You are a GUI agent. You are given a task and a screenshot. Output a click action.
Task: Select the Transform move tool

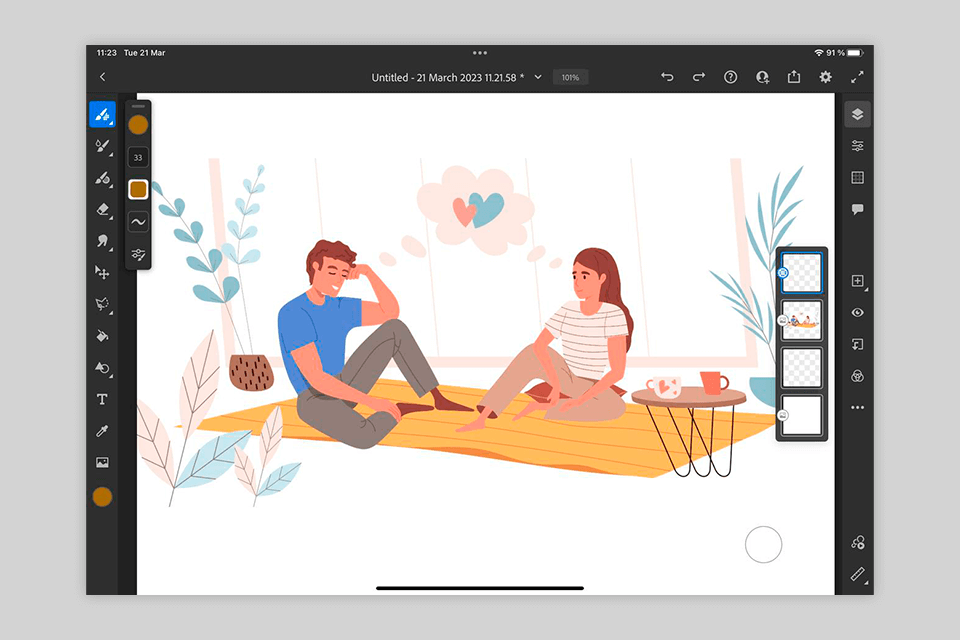point(102,273)
